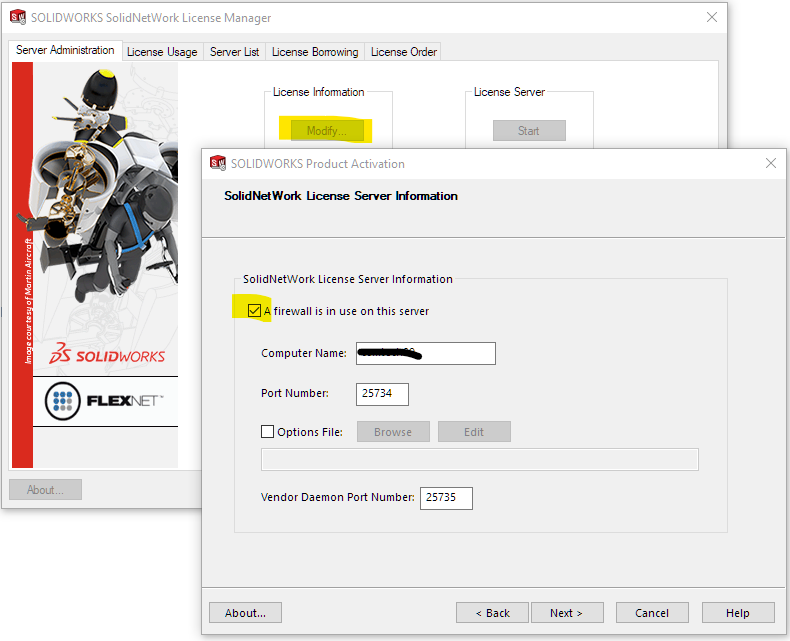Select the License Borrowing tab
The height and width of the screenshot is (641, 790).
click(314, 52)
